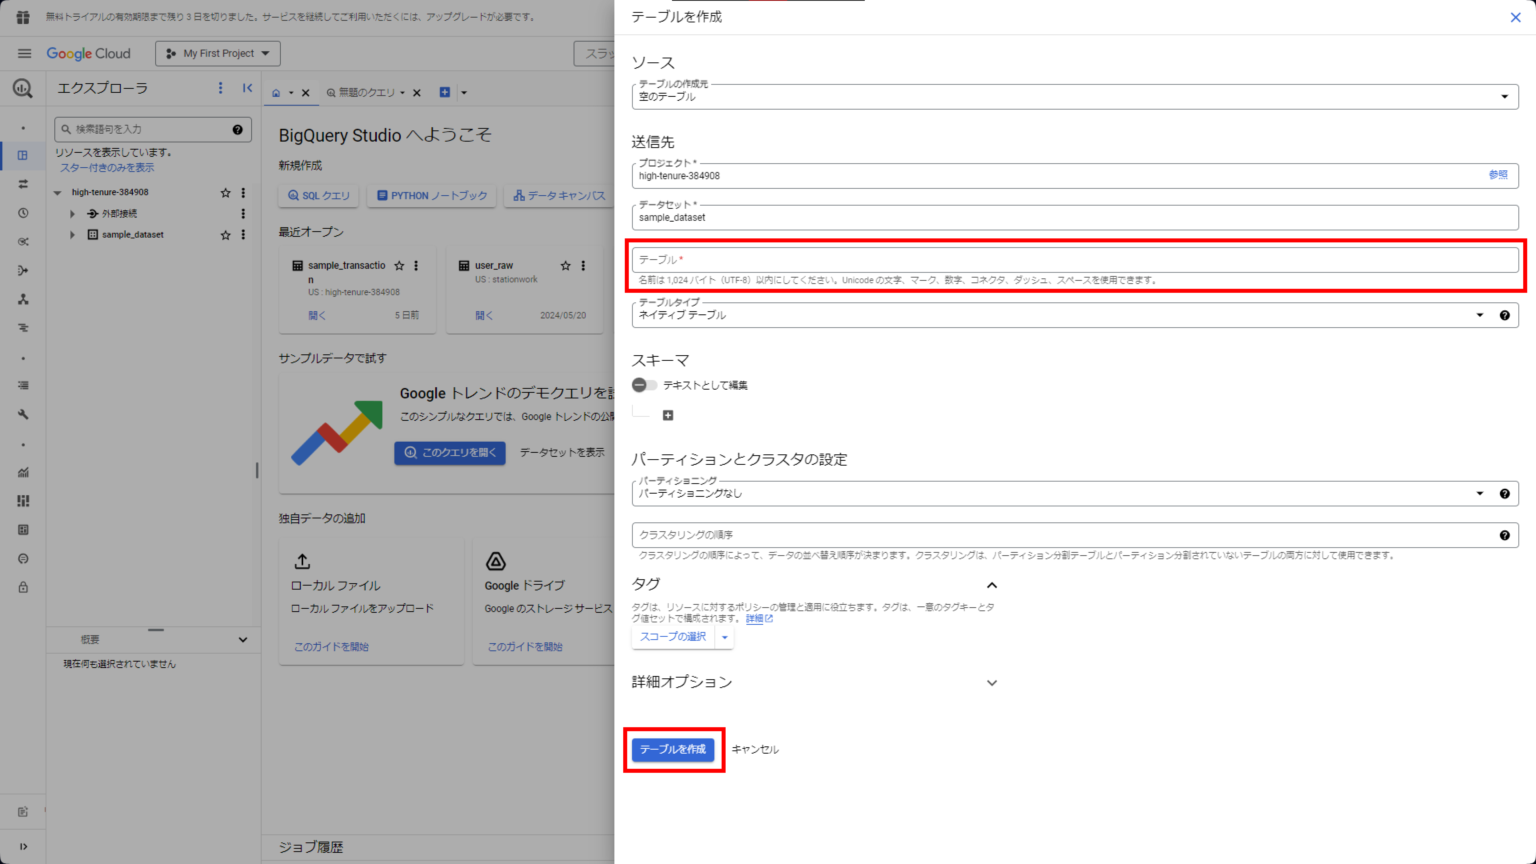
Task: Open the navigation hamburger menu
Action: (24, 53)
